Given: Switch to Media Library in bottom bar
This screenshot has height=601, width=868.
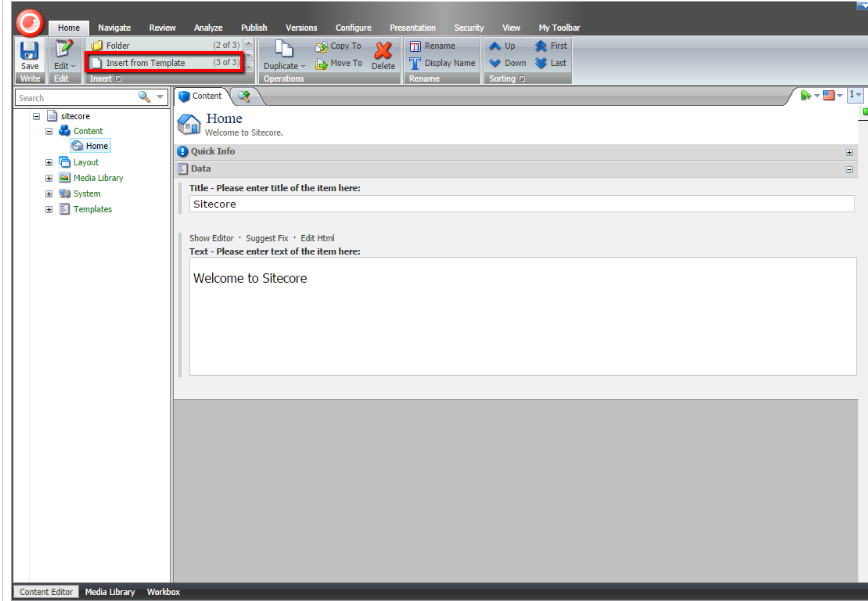Looking at the screenshot, I should click(110, 592).
